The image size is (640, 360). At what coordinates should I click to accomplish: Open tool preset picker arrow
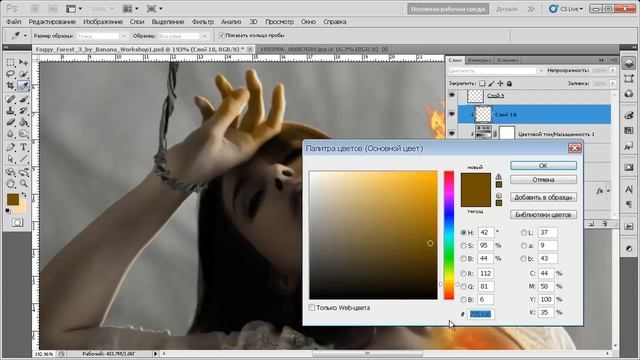tap(25, 36)
